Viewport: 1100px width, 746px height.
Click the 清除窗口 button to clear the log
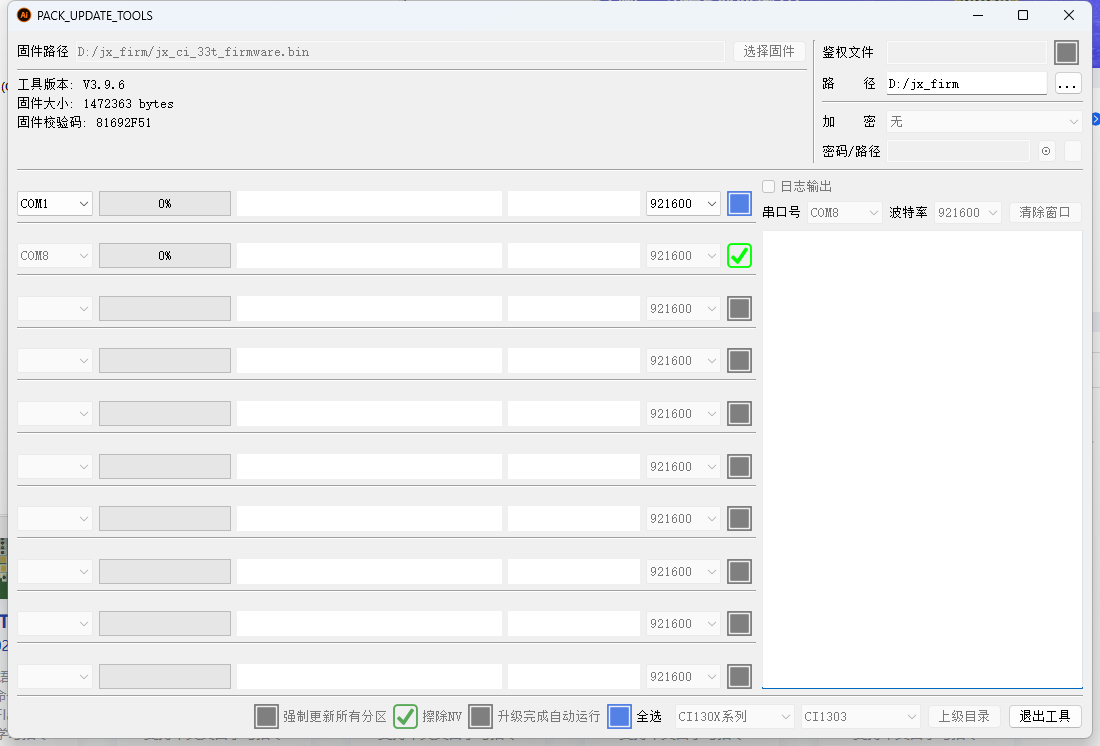pyautogui.click(x=1044, y=211)
